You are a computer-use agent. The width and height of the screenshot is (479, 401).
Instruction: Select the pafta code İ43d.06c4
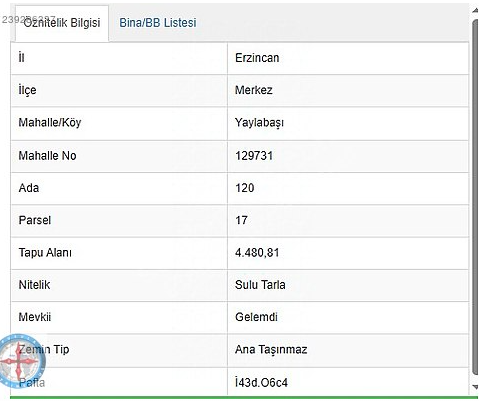261,382
